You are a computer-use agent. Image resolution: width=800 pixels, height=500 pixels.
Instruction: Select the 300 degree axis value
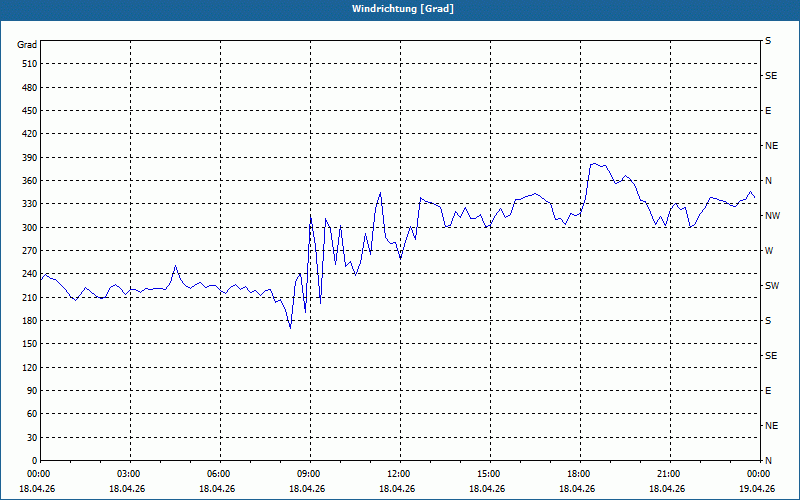[x=30, y=227]
